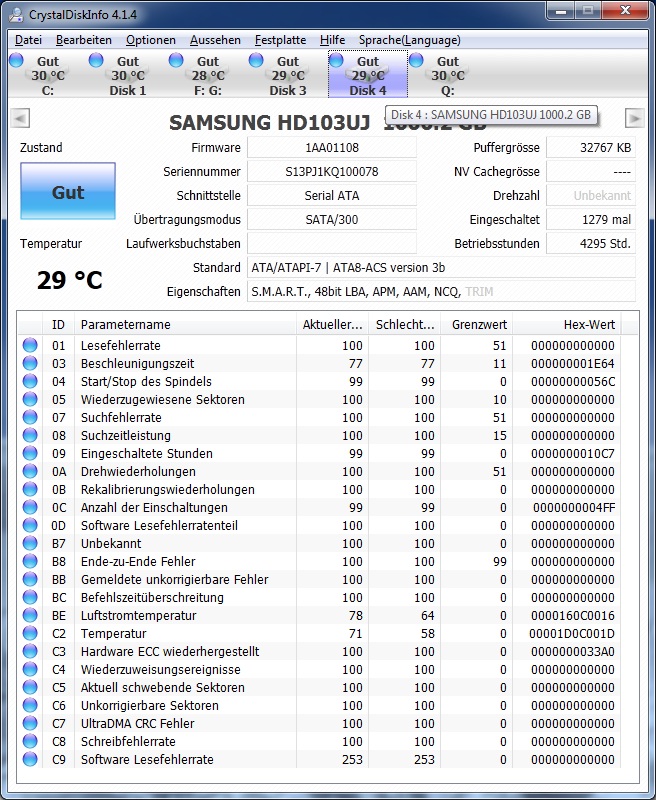Image resolution: width=656 pixels, height=800 pixels.
Task: Click the Seriennummer field S13PJ1KQ100078
Action: (x=332, y=171)
